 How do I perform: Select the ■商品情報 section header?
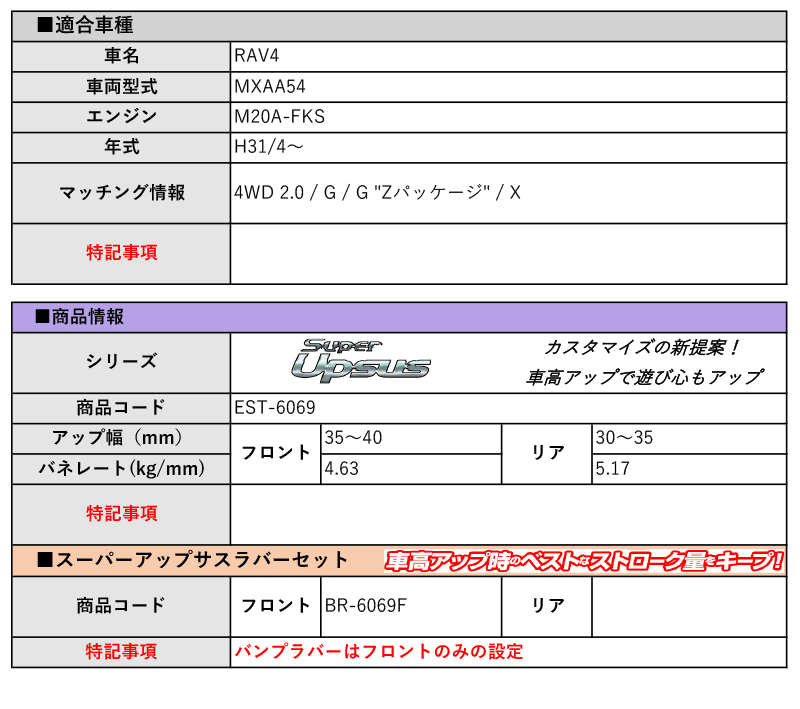pyautogui.click(x=399, y=317)
